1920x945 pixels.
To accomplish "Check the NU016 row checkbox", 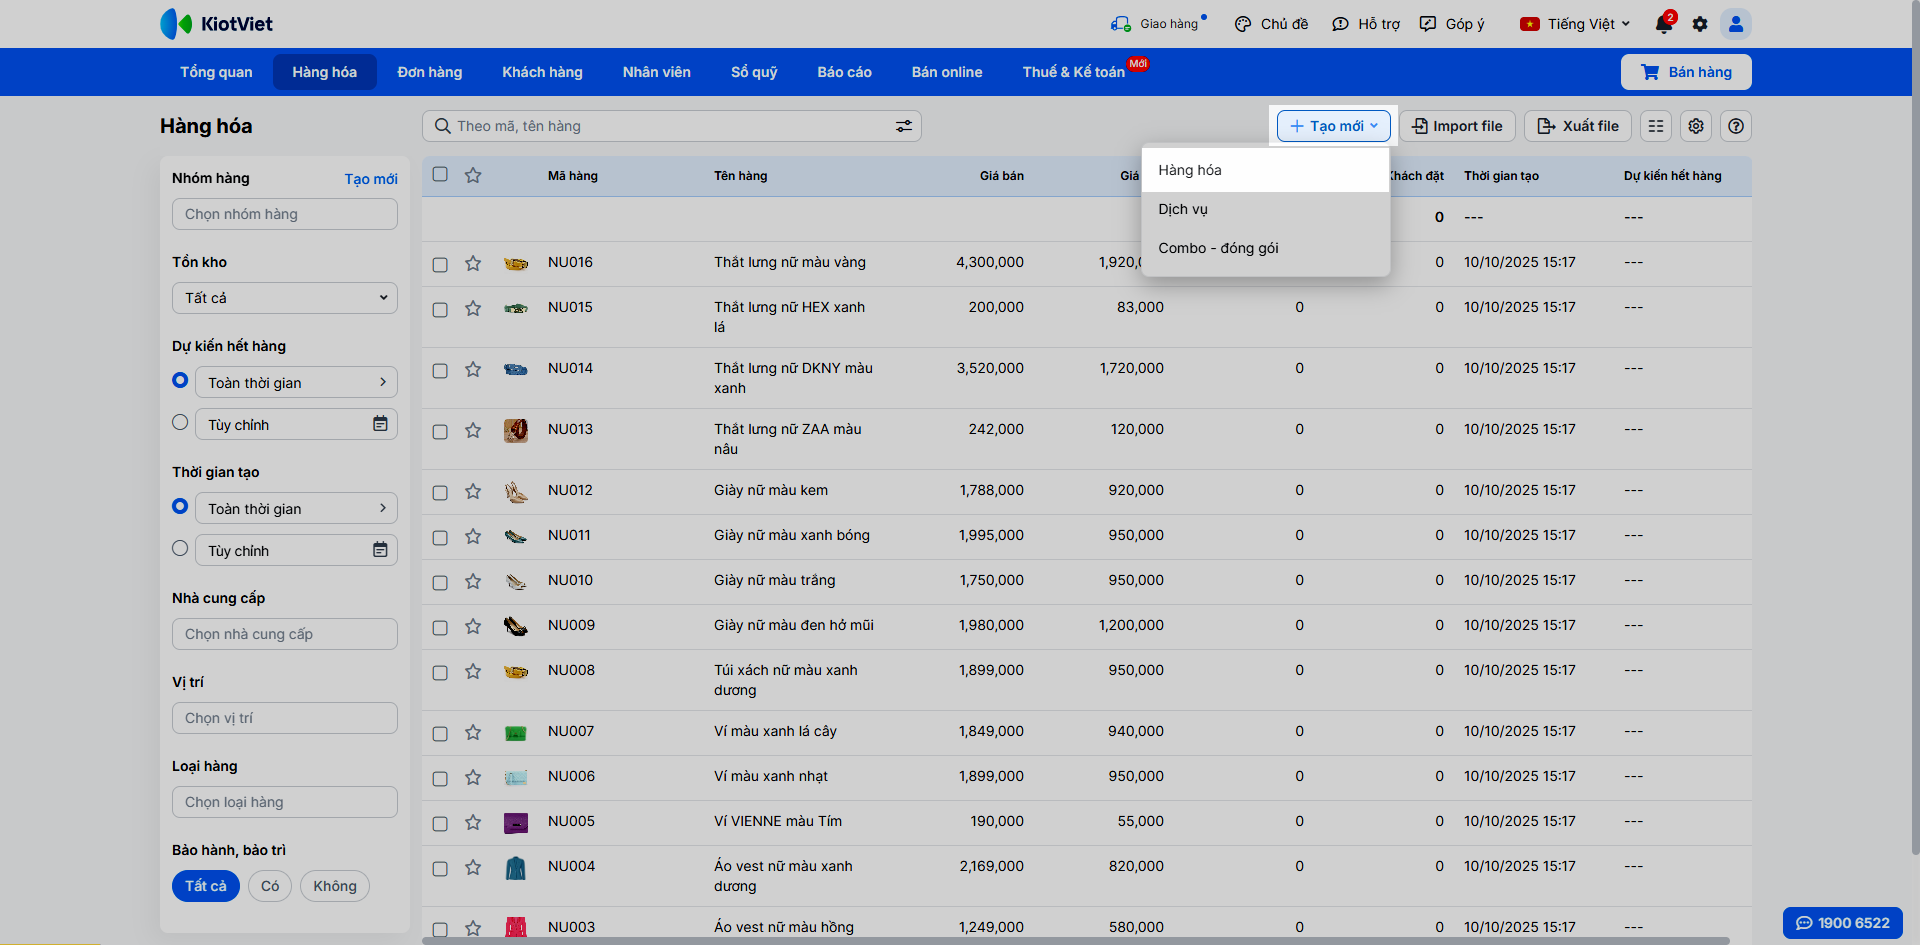I will [440, 265].
